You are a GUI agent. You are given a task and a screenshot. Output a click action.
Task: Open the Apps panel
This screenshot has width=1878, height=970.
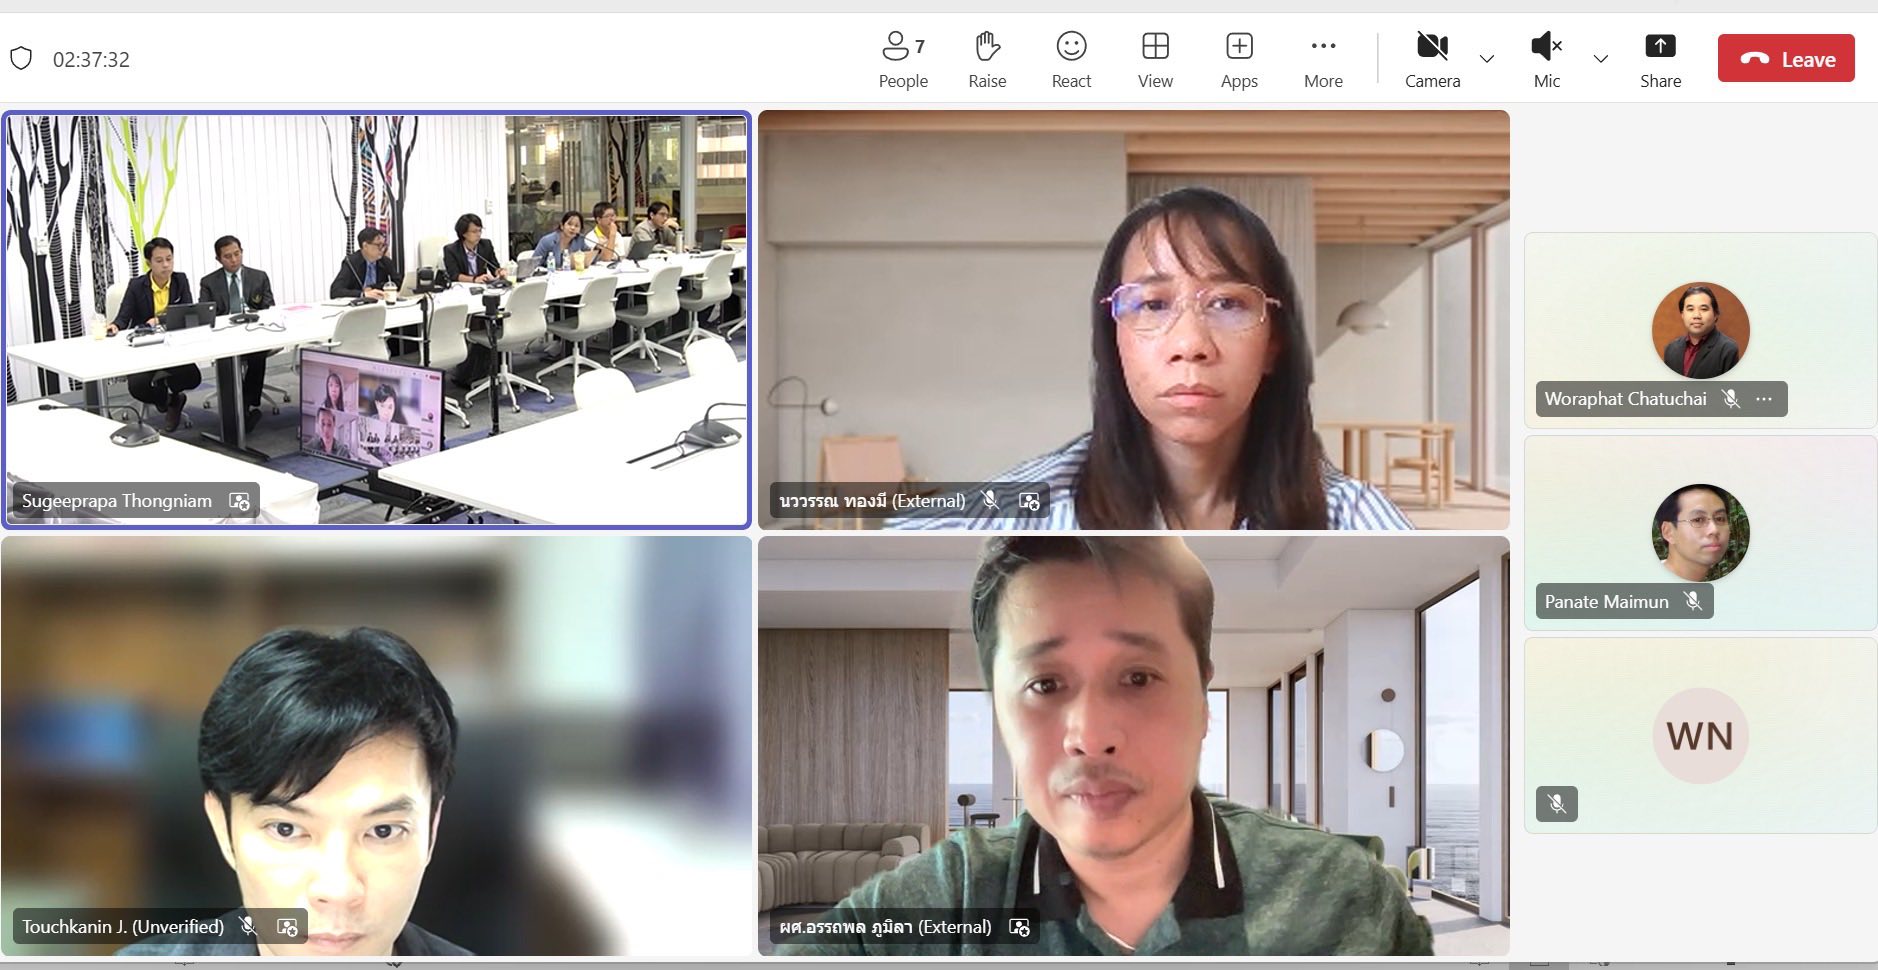click(x=1238, y=59)
